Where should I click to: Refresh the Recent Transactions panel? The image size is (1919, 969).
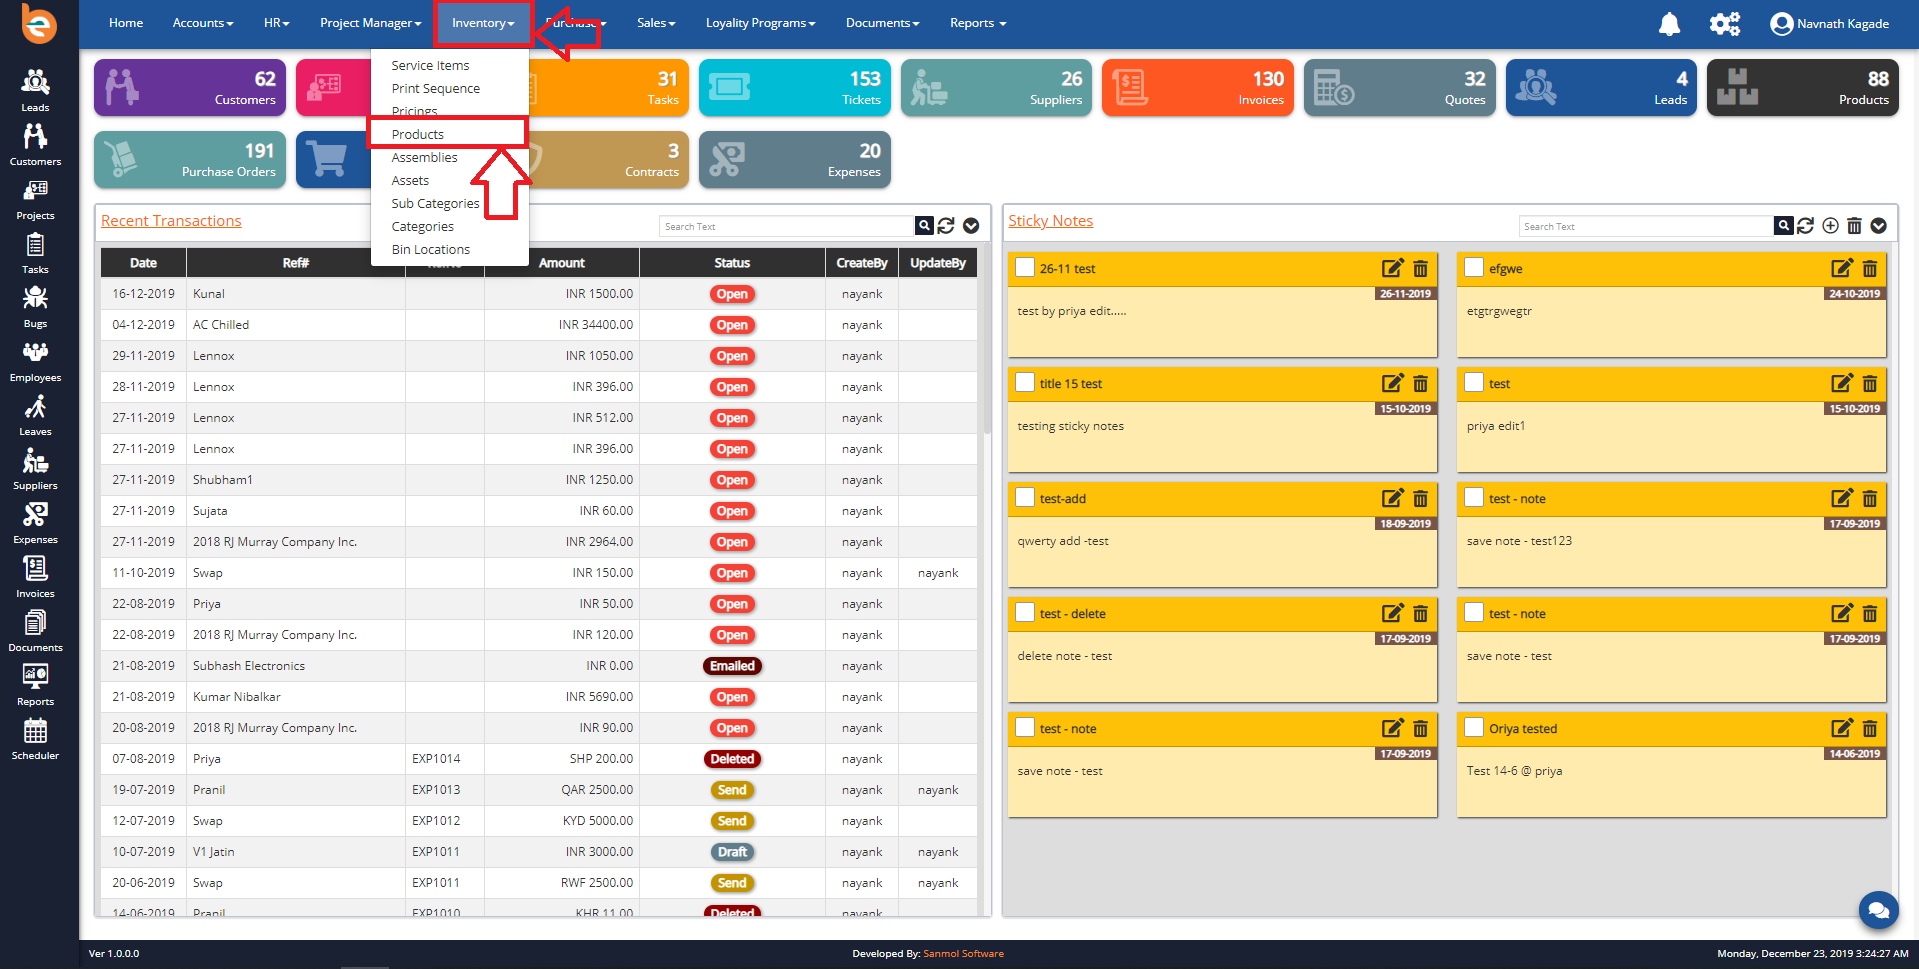pyautogui.click(x=946, y=226)
